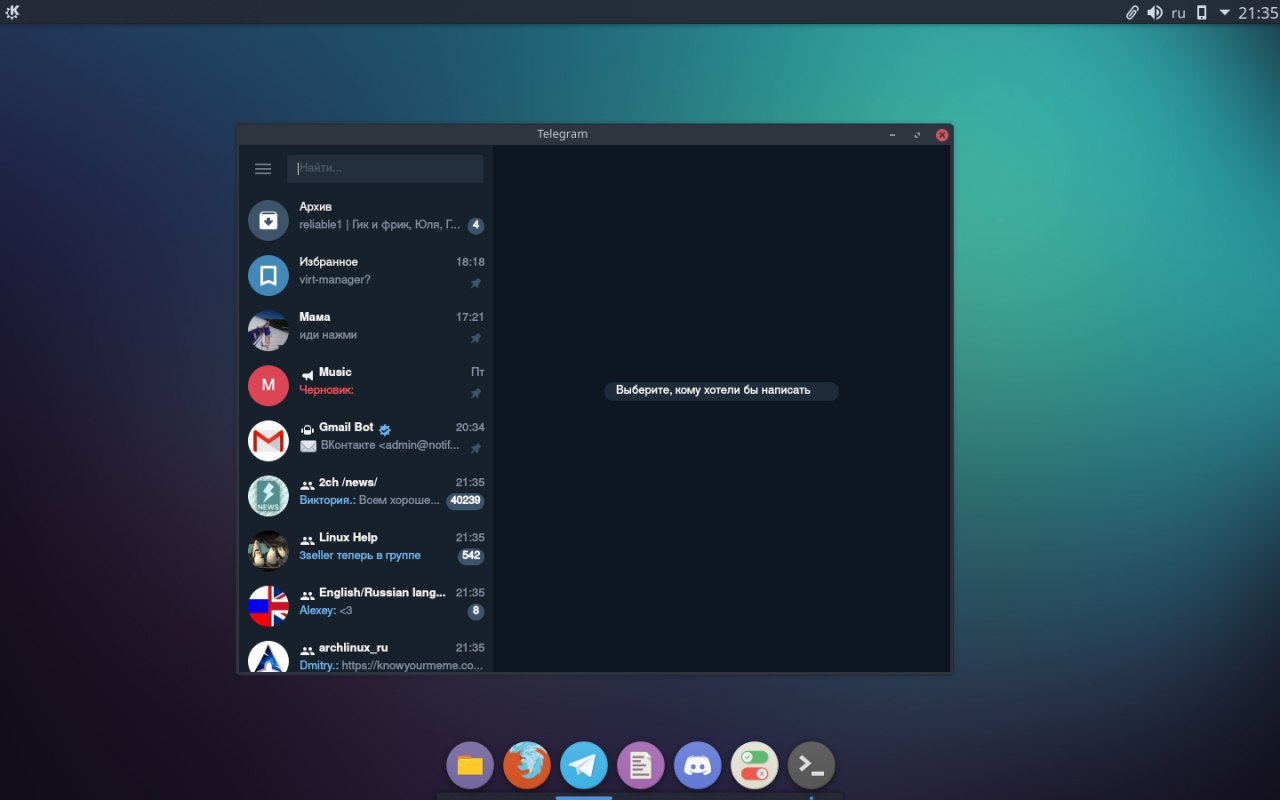This screenshot has height=800, width=1280.
Task: Open the volume control in tray
Action: pos(1155,13)
